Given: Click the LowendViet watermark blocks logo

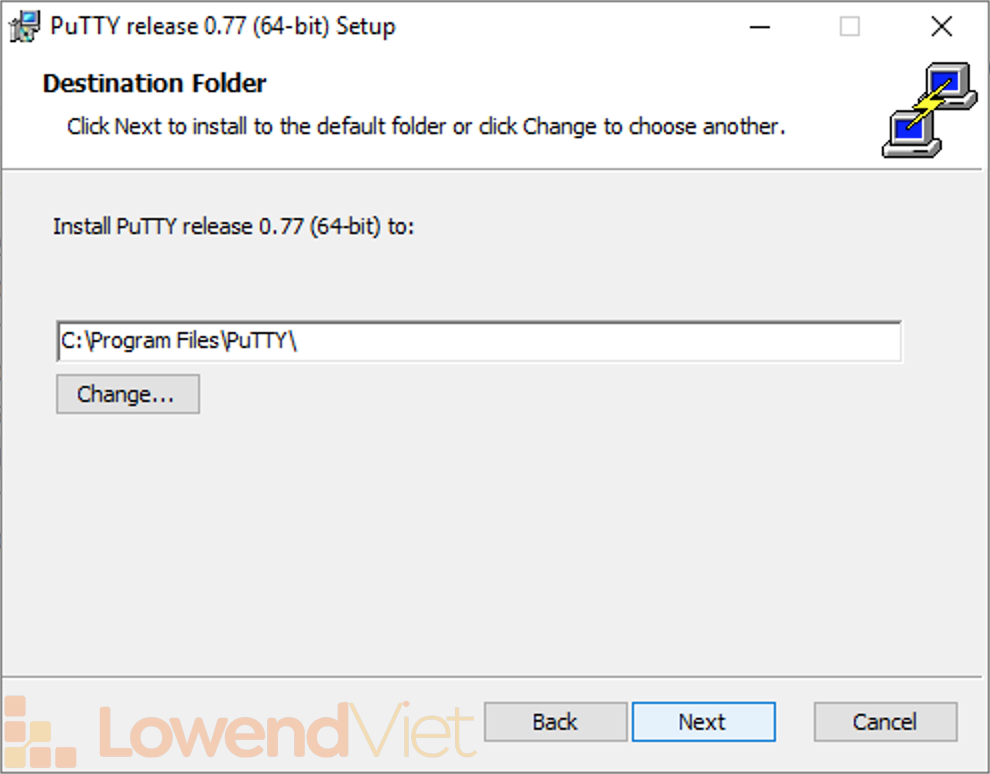Looking at the screenshot, I should [x=40, y=733].
